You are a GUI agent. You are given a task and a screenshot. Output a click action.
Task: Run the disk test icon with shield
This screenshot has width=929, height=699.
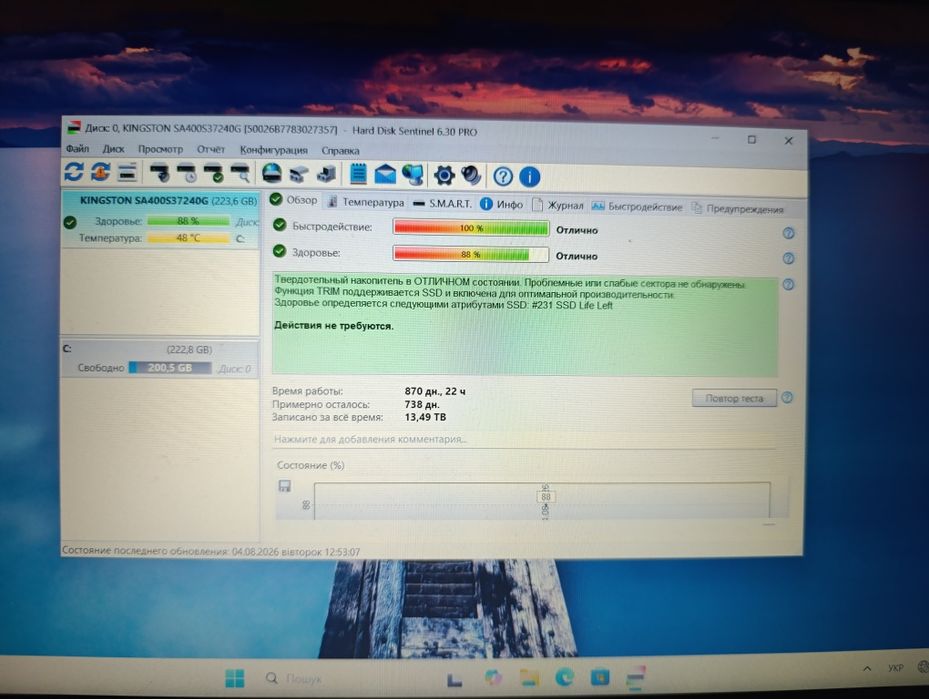pos(159,173)
